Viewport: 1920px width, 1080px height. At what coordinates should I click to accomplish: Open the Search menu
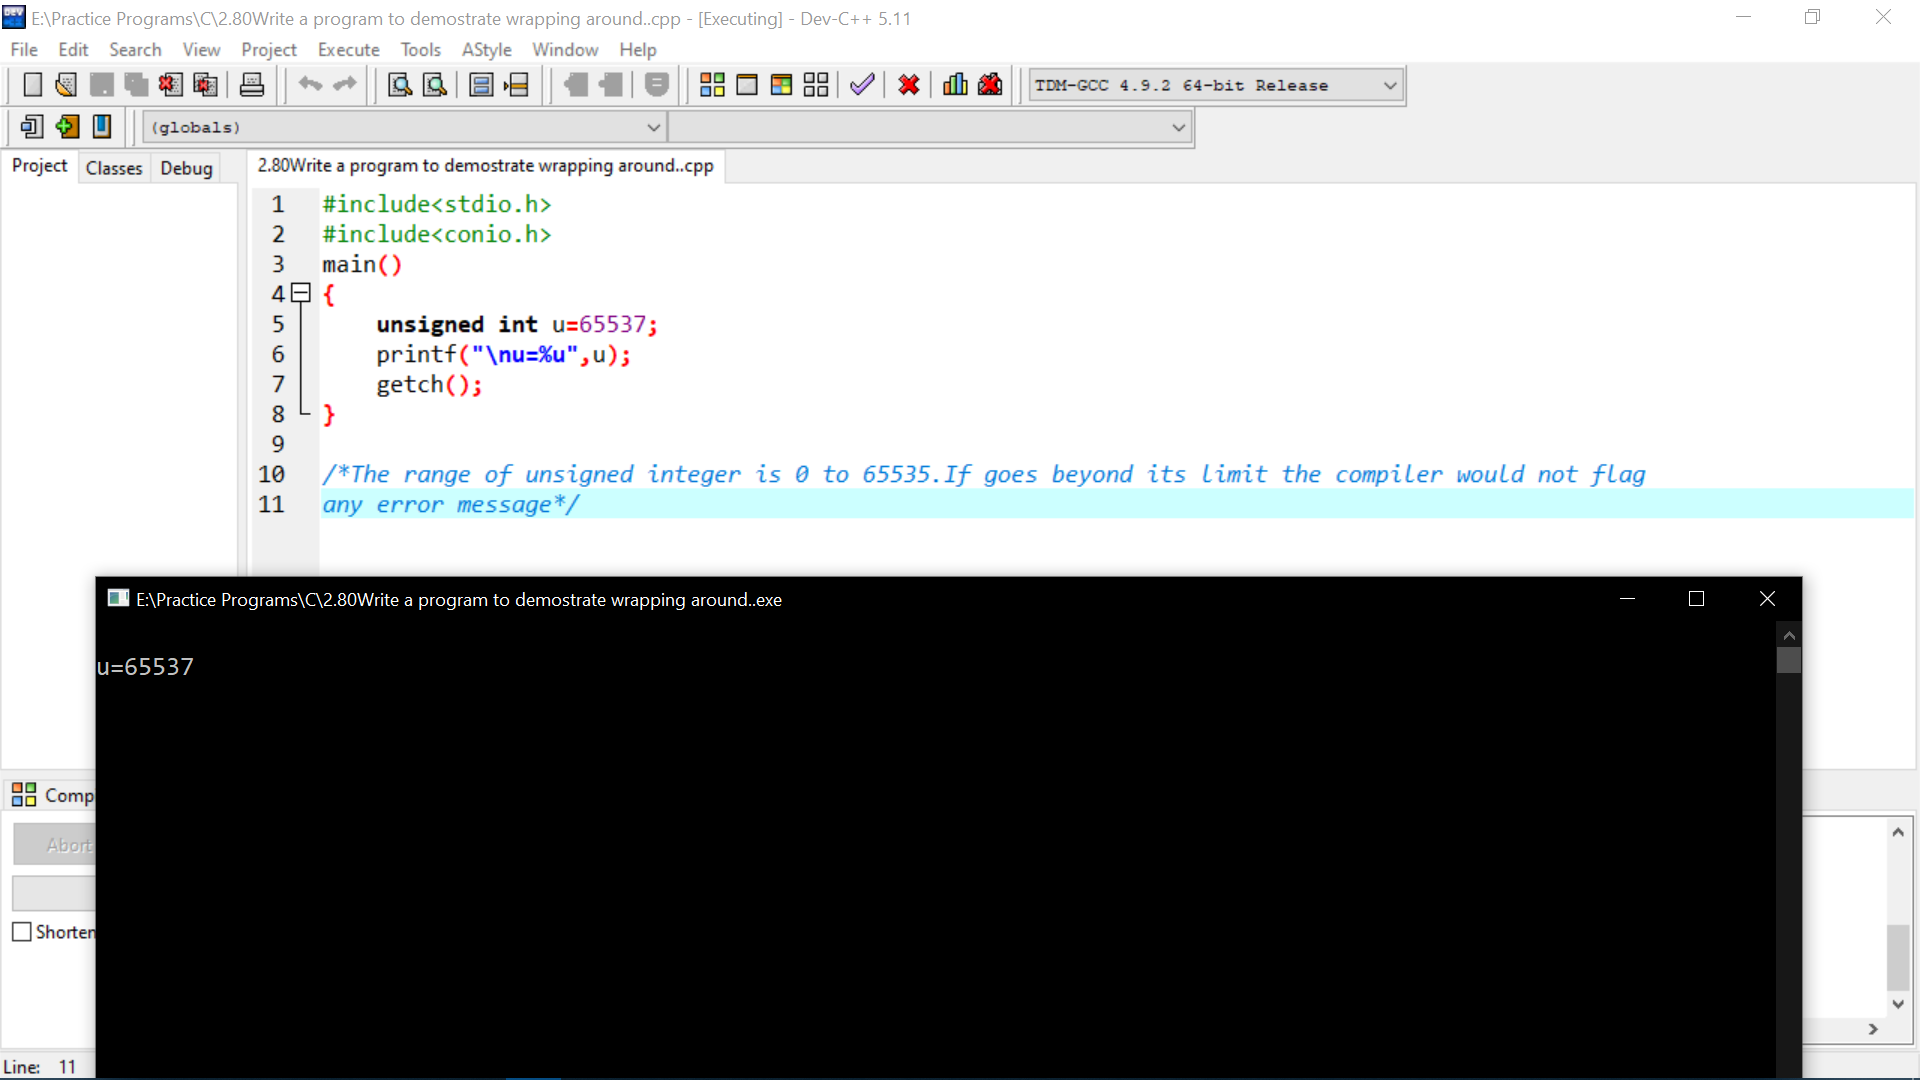coord(135,50)
